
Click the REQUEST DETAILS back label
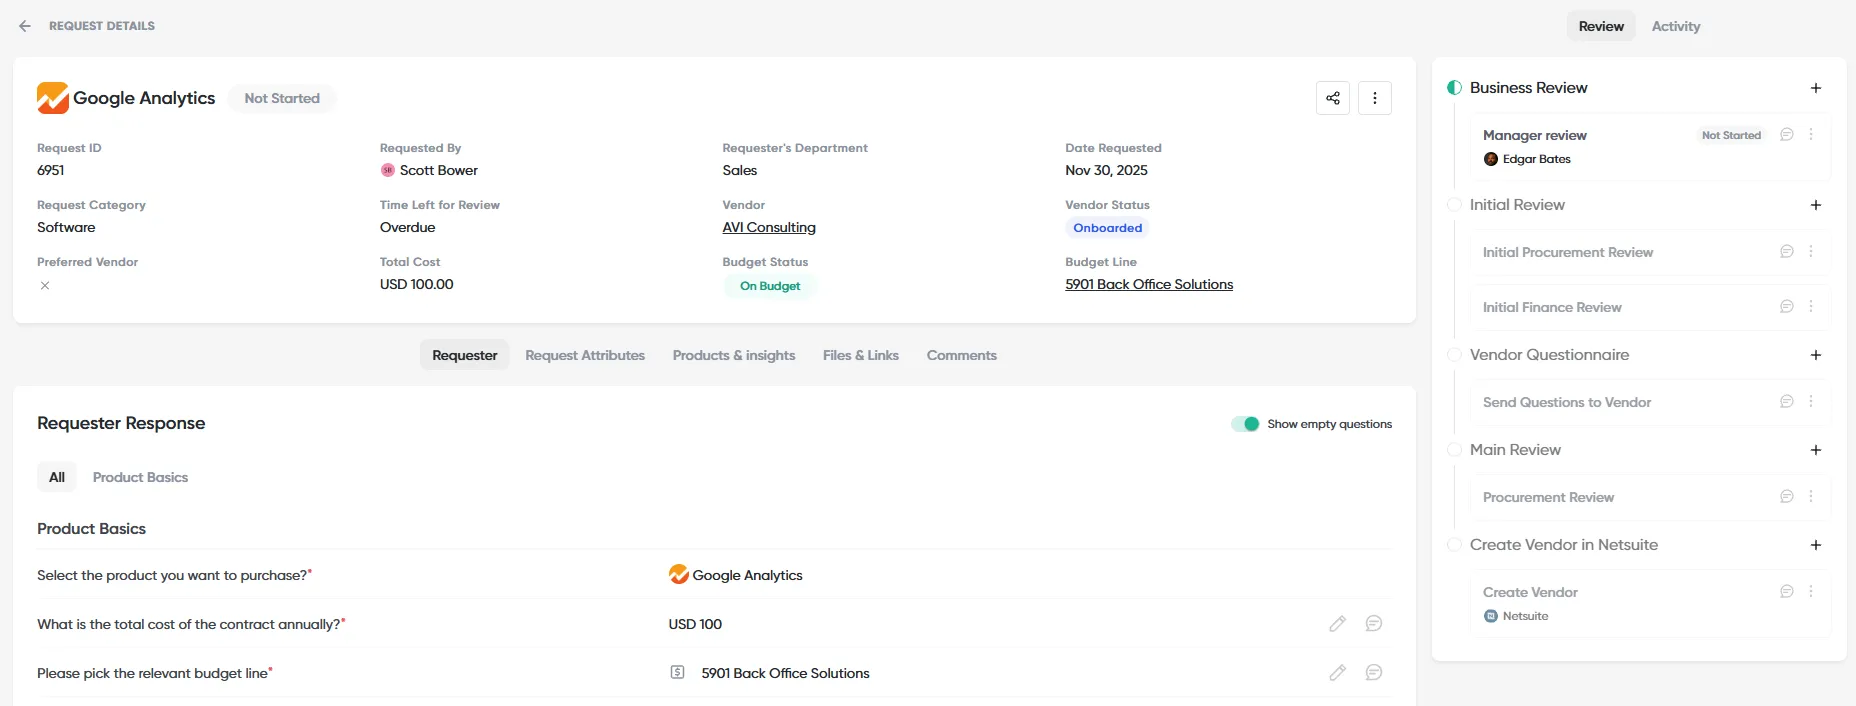[x=102, y=26]
